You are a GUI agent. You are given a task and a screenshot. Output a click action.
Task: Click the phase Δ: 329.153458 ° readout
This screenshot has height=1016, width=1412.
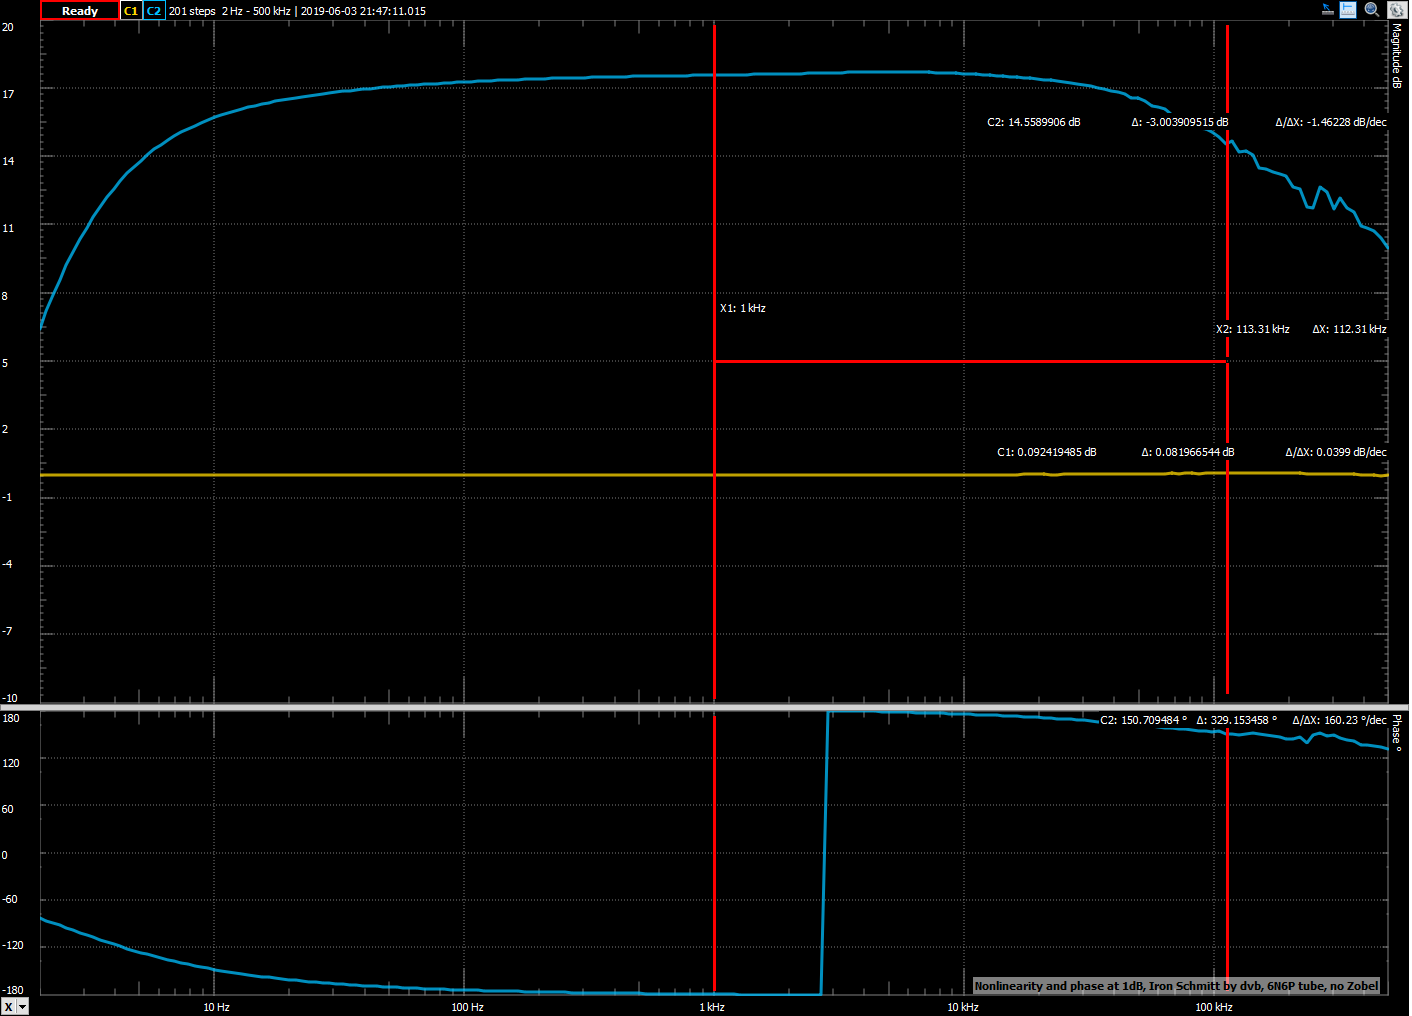point(1237,720)
